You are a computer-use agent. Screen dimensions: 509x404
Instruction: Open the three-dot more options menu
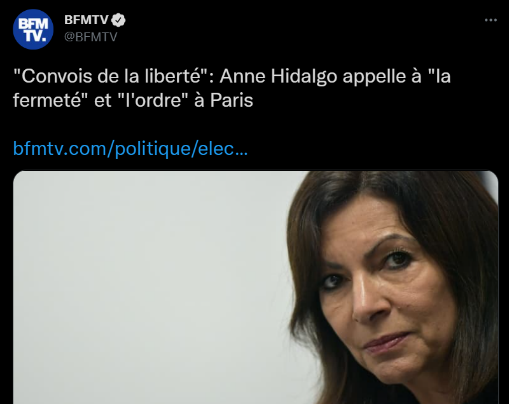pos(491,20)
